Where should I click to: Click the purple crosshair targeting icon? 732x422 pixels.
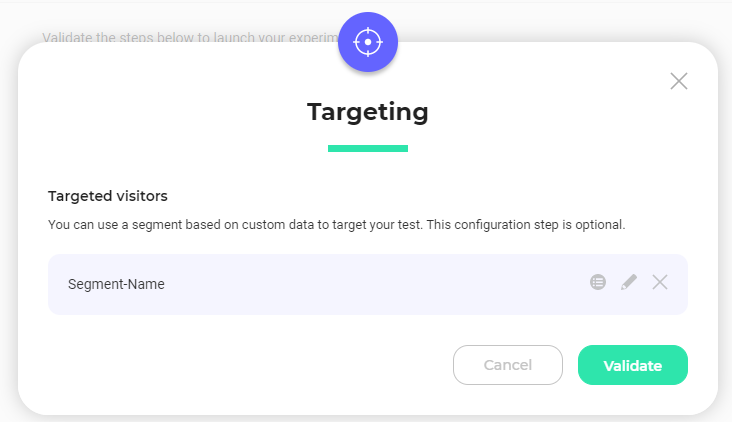point(368,42)
